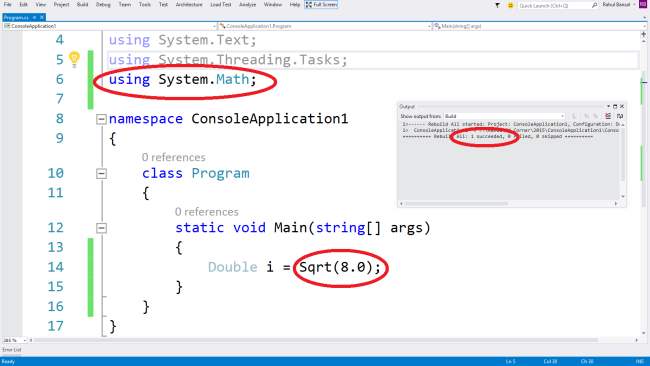Click the lightbulb quick actions icon

point(74,59)
